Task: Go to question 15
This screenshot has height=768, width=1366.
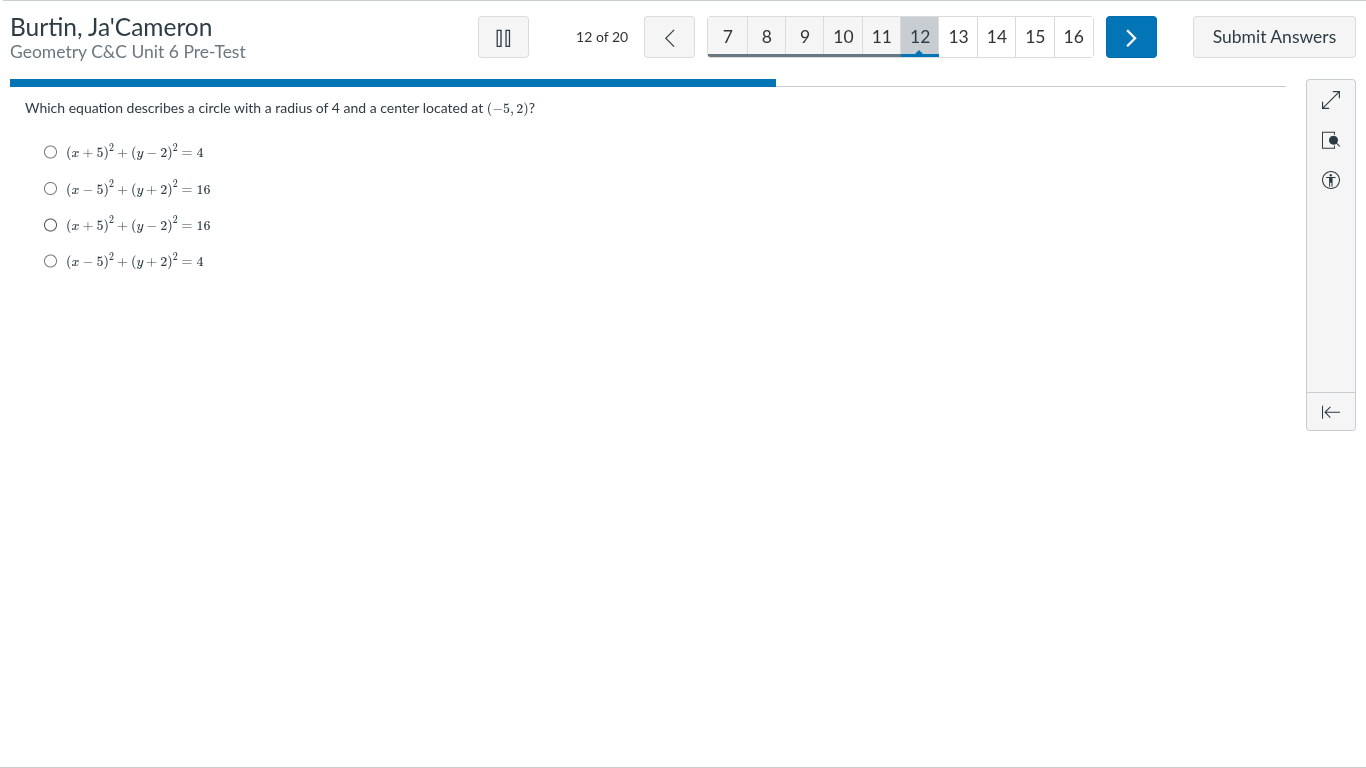Action: click(1035, 37)
